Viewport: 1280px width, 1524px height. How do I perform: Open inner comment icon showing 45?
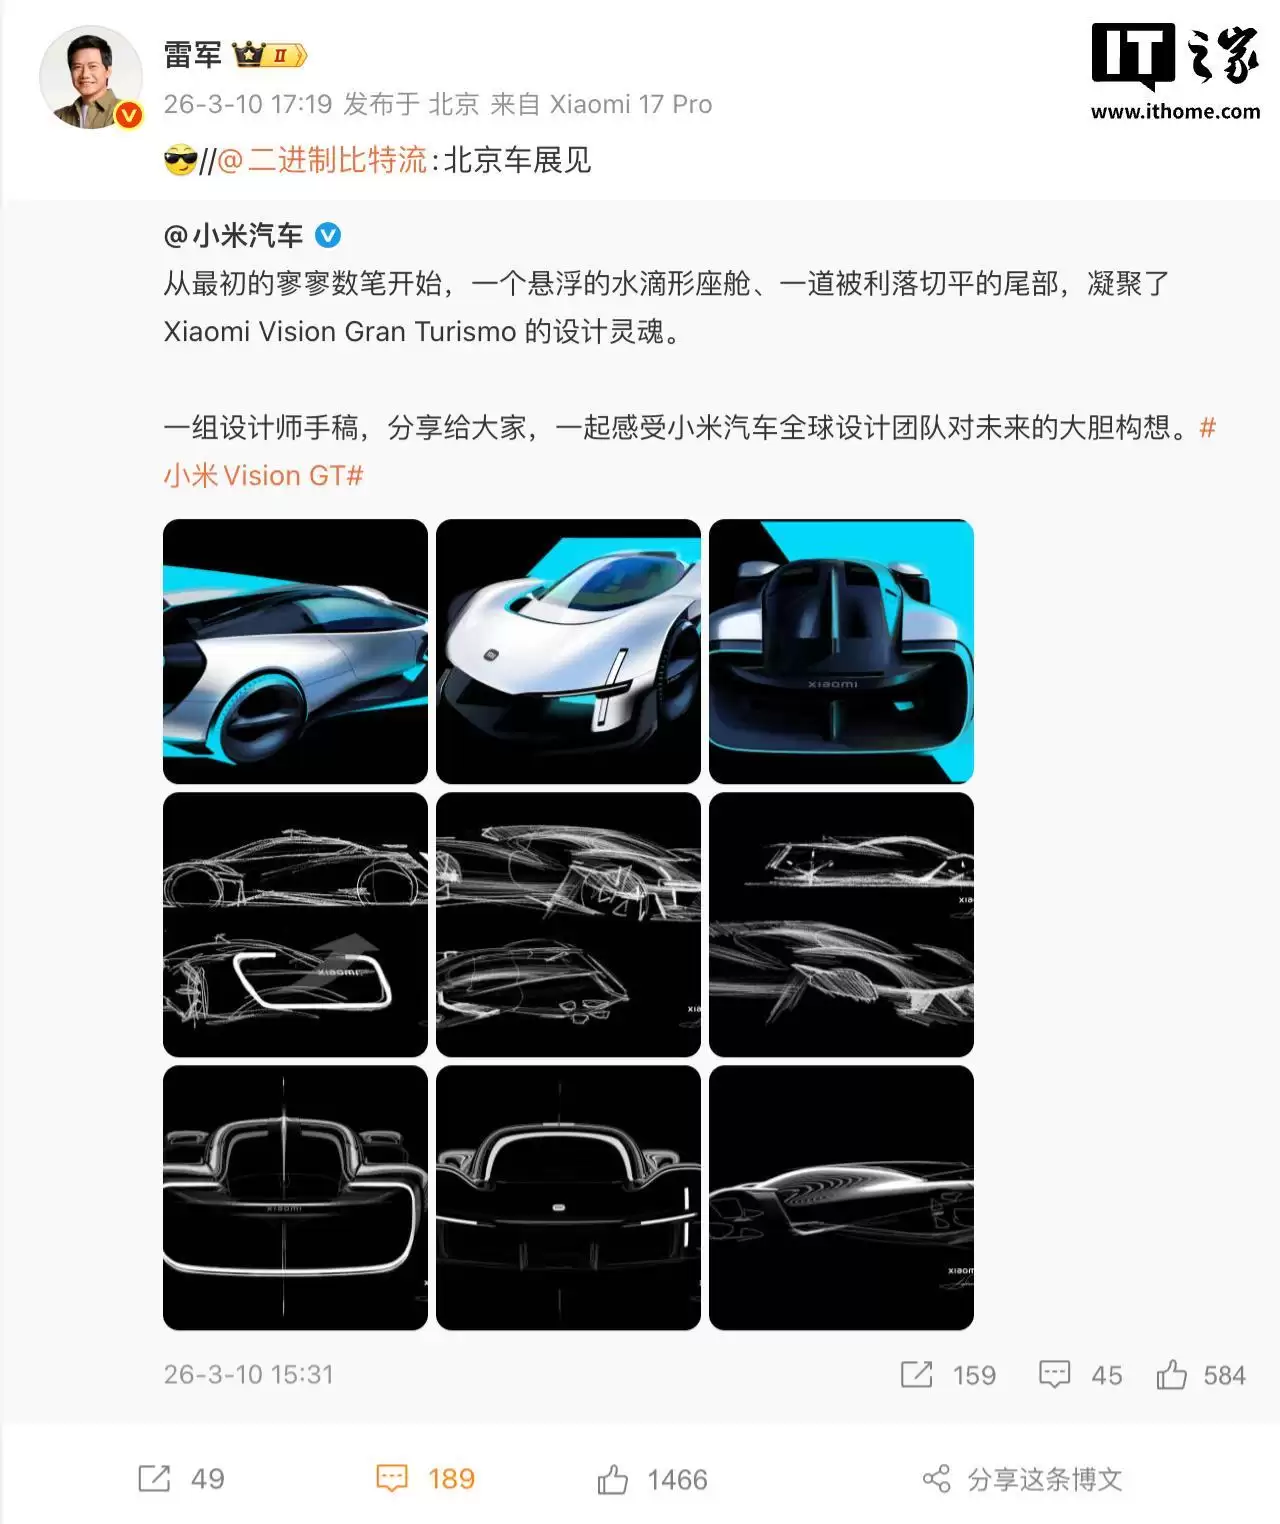1054,1375
